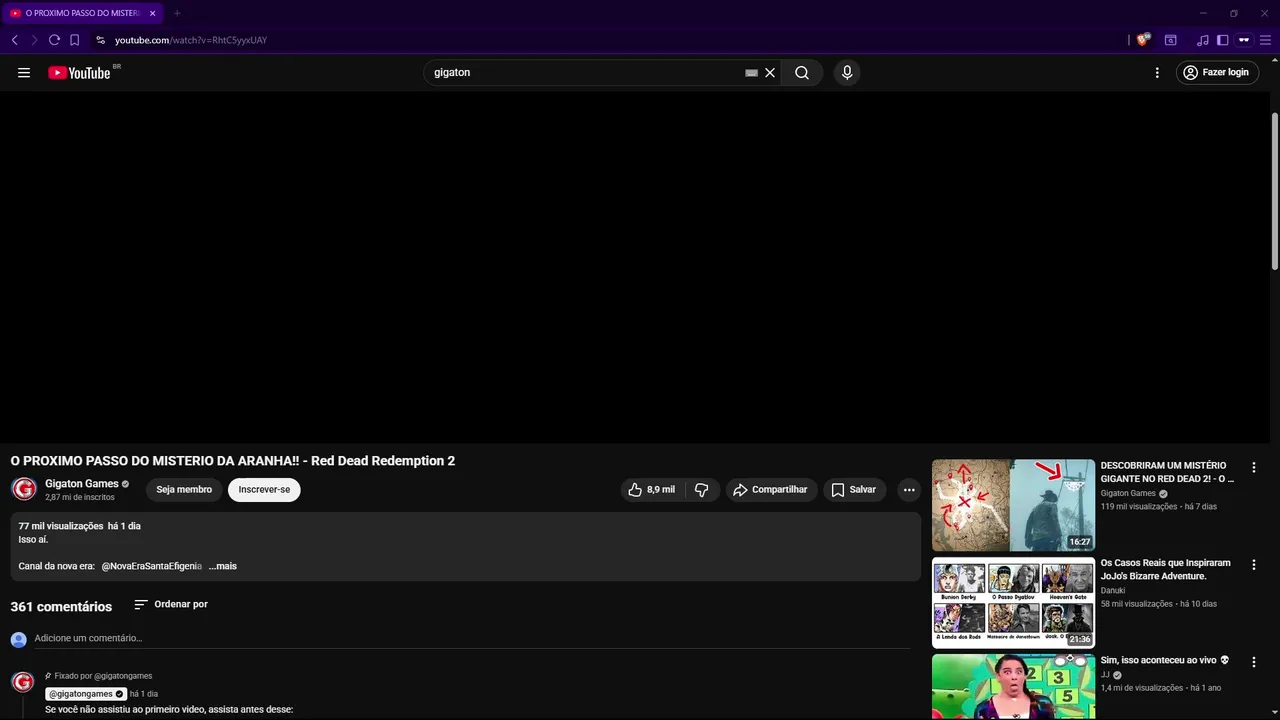Viewport: 1280px width, 720px height.
Task: Bookmark this page in the browser toolbar
Action: pos(74,40)
